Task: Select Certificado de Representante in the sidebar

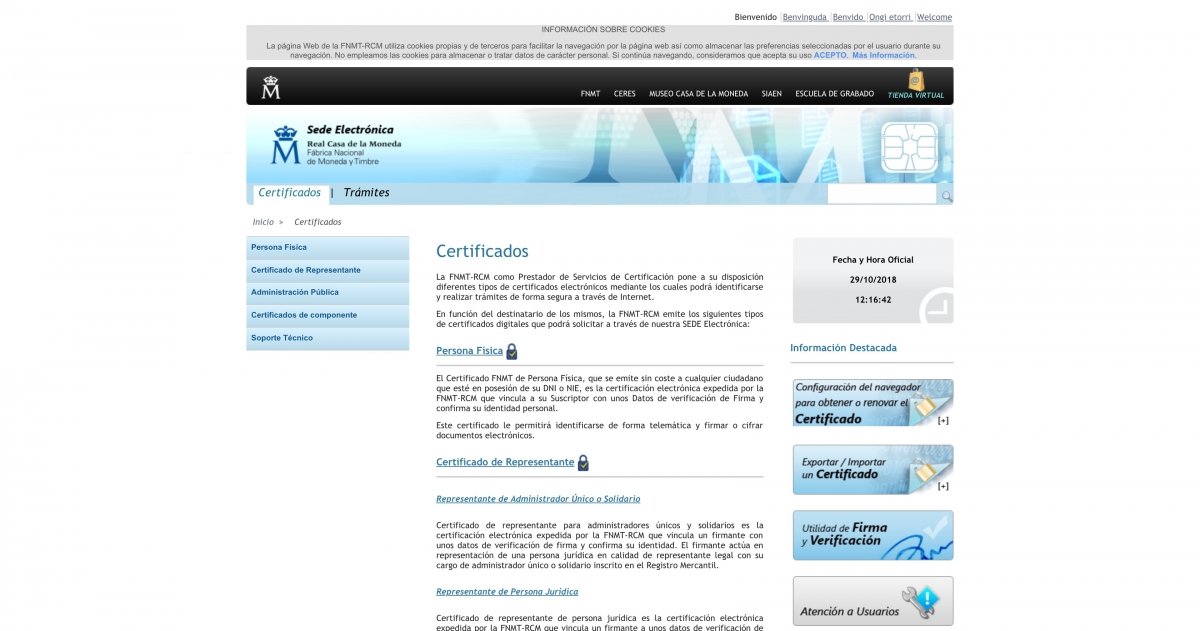Action: (328, 270)
